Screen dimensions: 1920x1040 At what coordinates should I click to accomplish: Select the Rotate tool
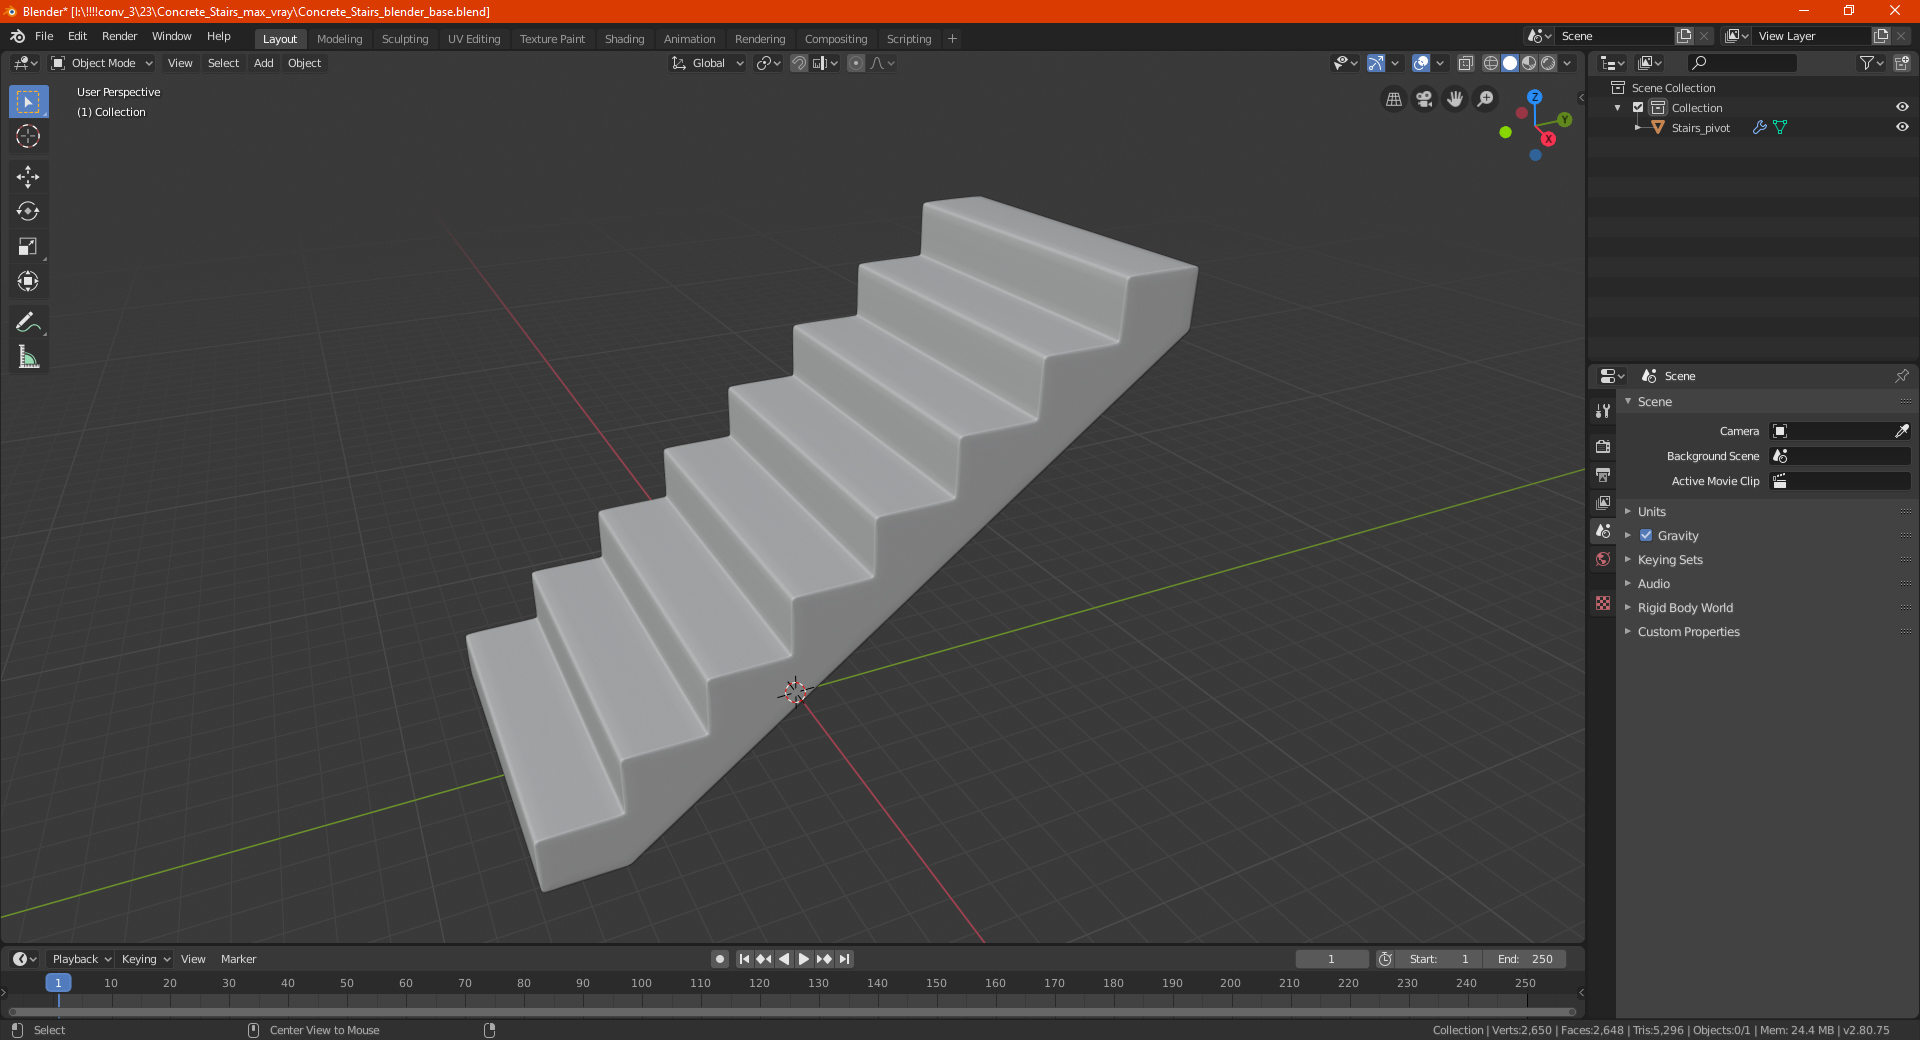coord(28,211)
